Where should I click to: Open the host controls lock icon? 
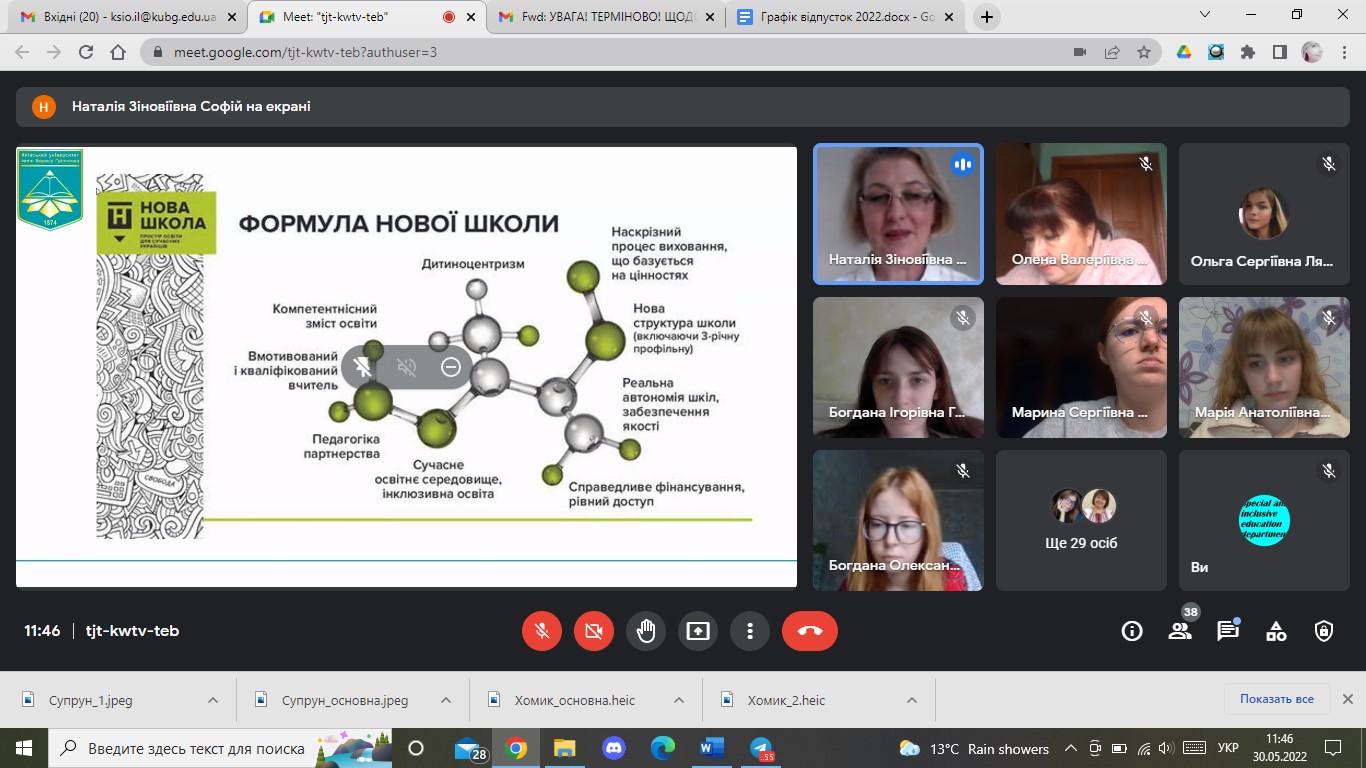point(1324,631)
